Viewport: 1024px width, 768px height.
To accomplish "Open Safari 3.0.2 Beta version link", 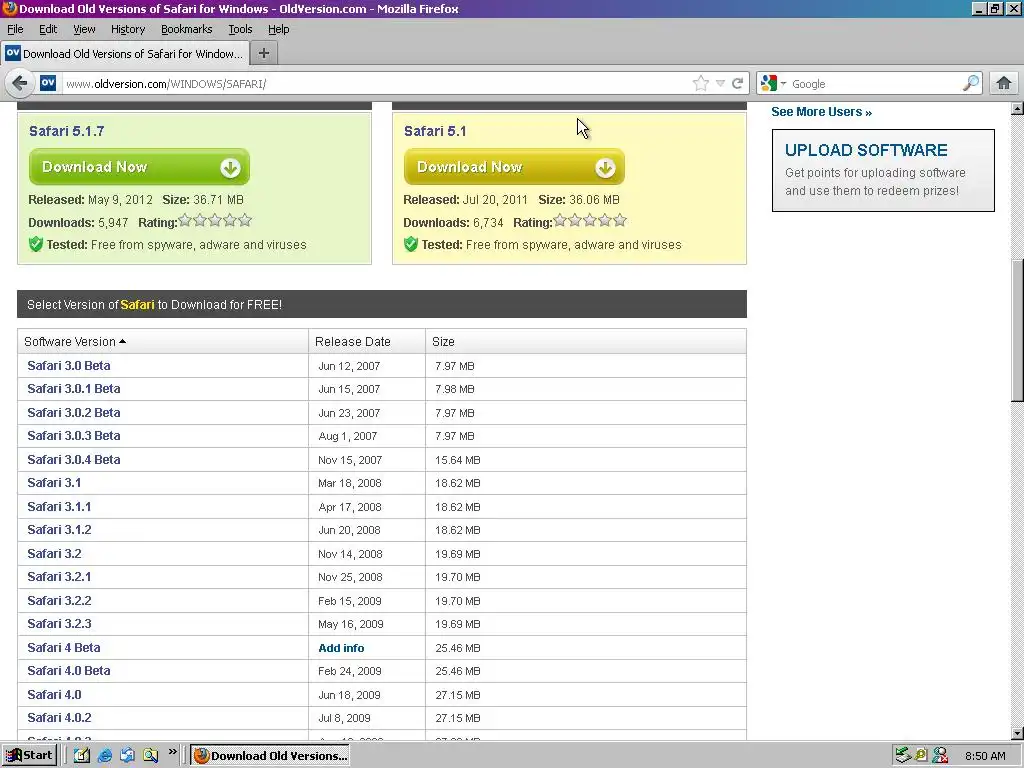I will pyautogui.click(x=74, y=413).
